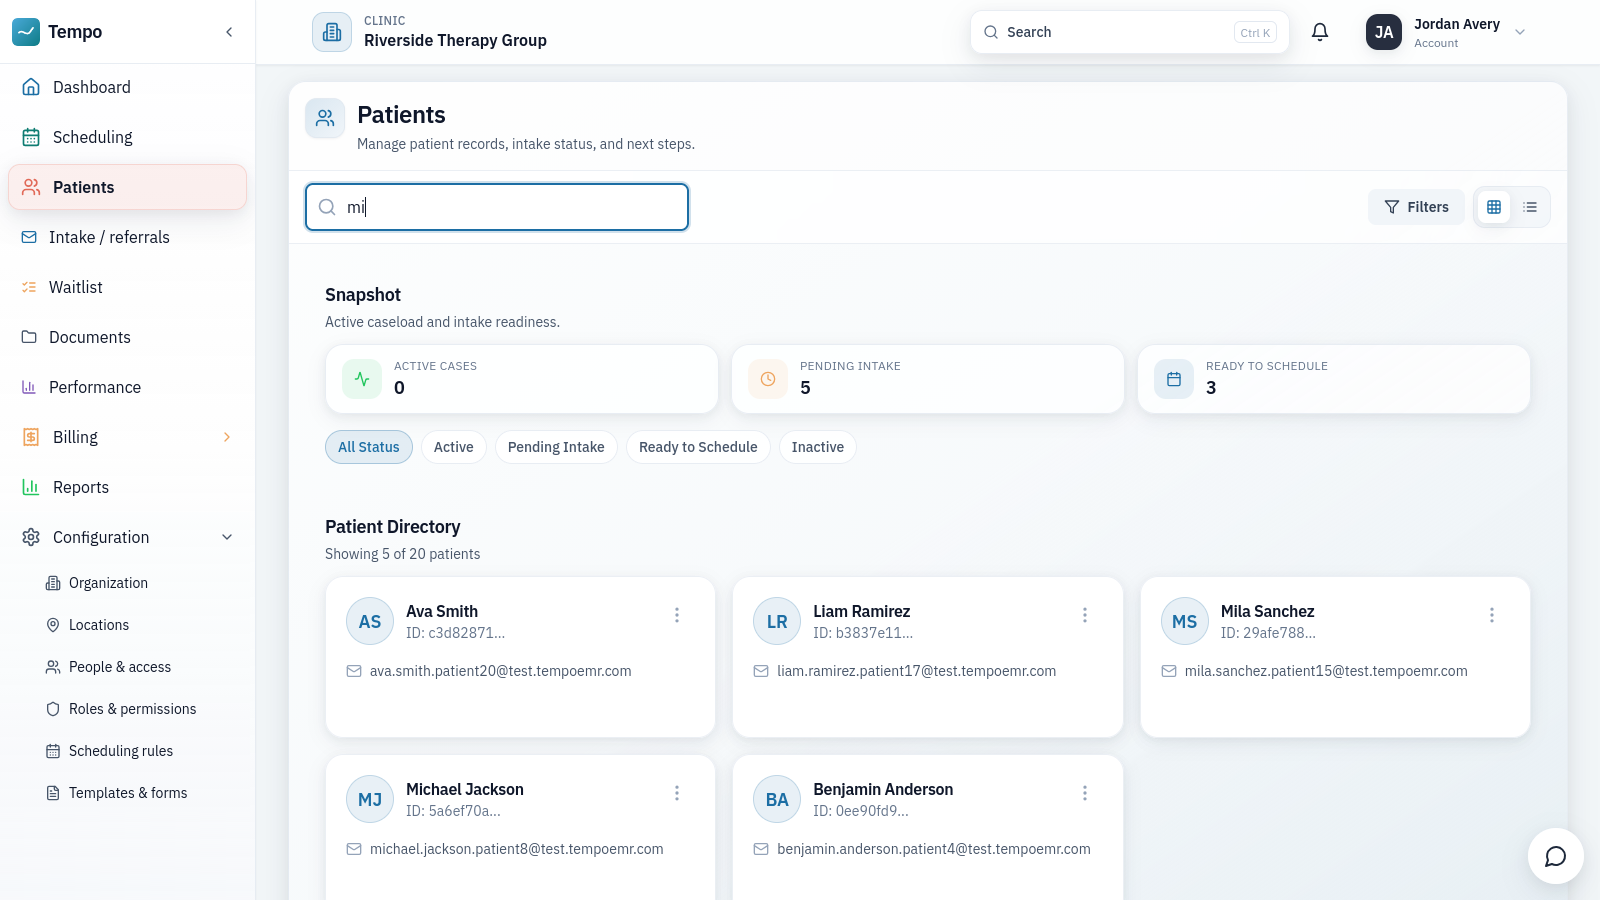Open options menu for Michael Jackson
This screenshot has width=1600, height=900.
677,793
